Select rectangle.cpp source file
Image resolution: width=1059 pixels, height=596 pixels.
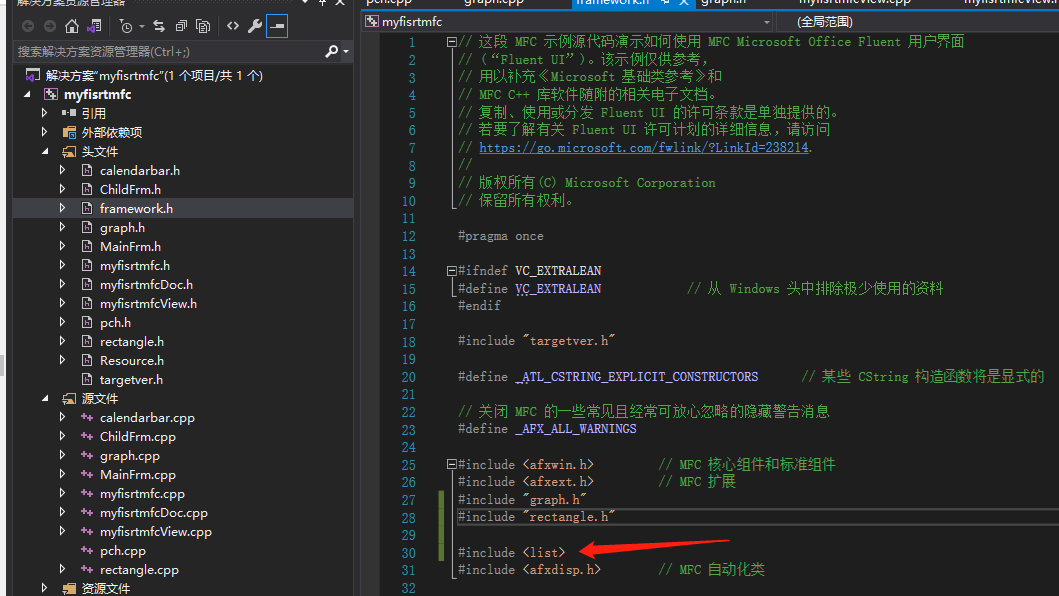click(x=139, y=570)
